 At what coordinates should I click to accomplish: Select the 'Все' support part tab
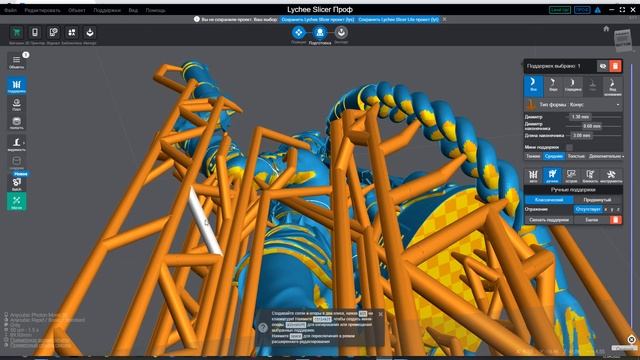click(x=533, y=85)
